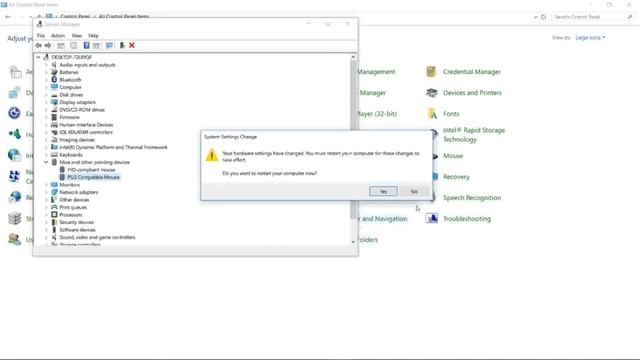Expand the Display adapters category

pos(46,102)
